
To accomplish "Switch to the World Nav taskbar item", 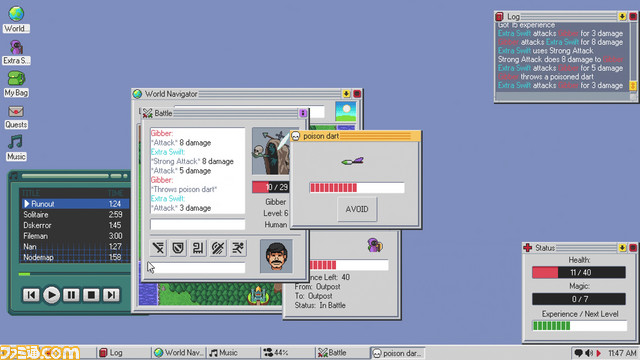I will [x=178, y=353].
